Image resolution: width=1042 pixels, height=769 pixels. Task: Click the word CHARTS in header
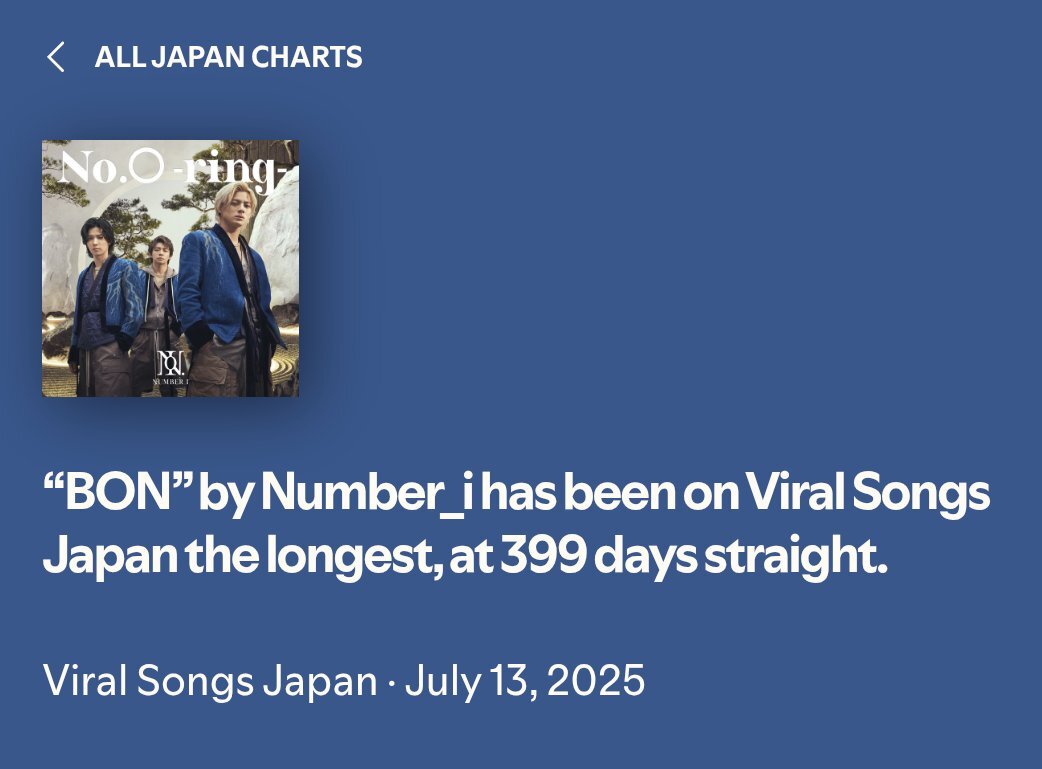tap(307, 57)
